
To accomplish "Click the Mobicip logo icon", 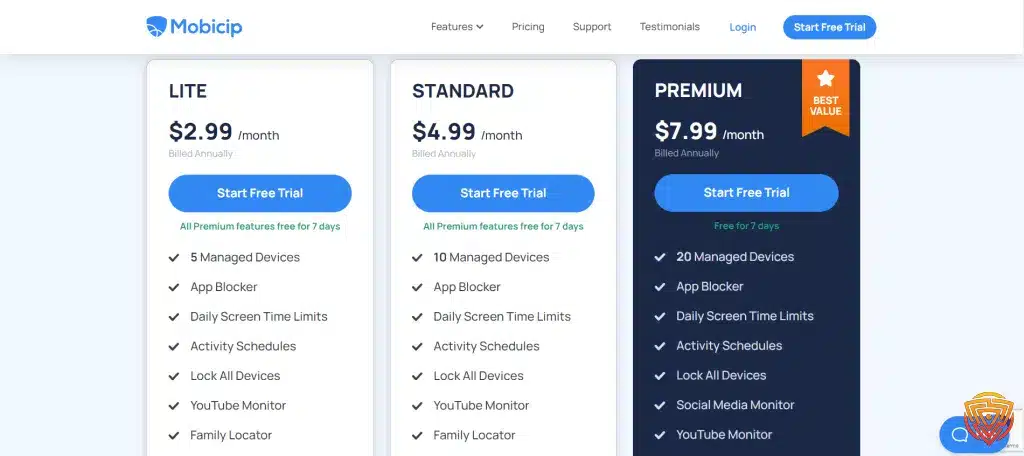I will (157, 27).
